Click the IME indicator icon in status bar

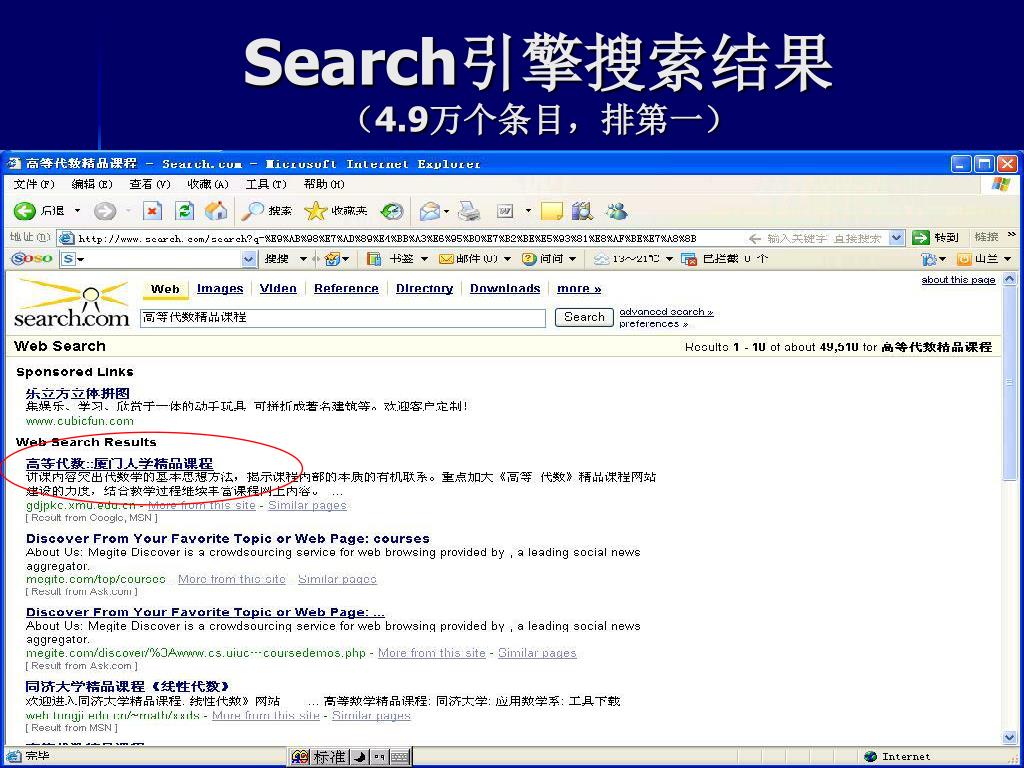click(300, 757)
